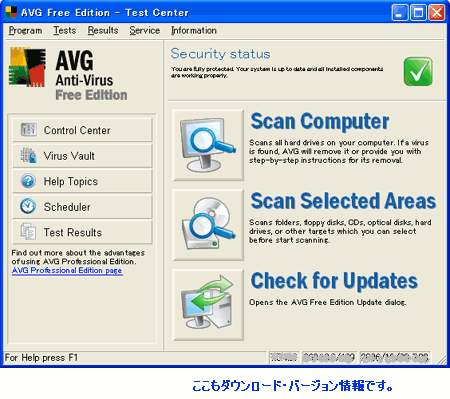
Task: Click the Security status heading
Action: coord(220,54)
